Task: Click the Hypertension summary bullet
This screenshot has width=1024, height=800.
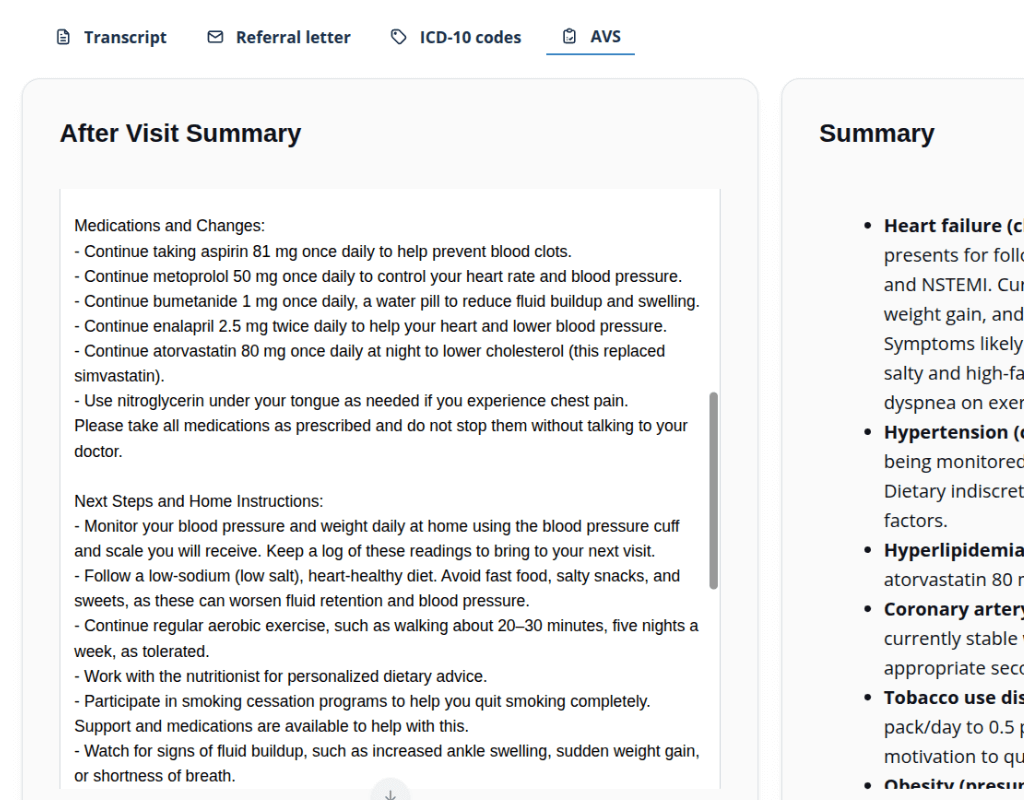Action: 952,432
